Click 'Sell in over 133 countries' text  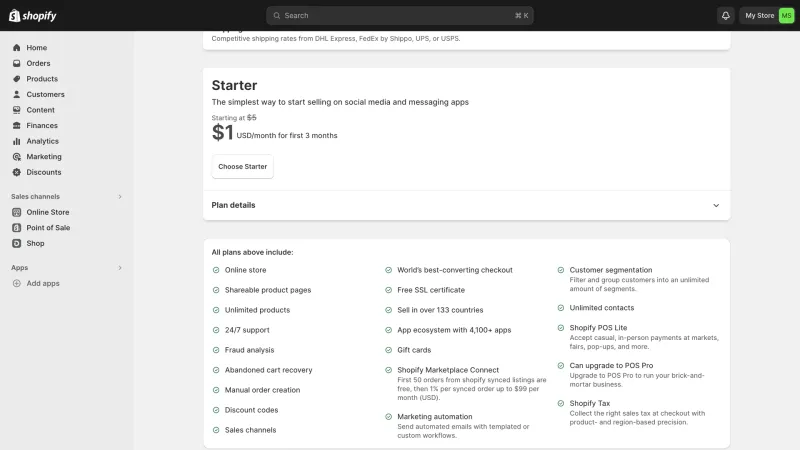[x=440, y=310]
